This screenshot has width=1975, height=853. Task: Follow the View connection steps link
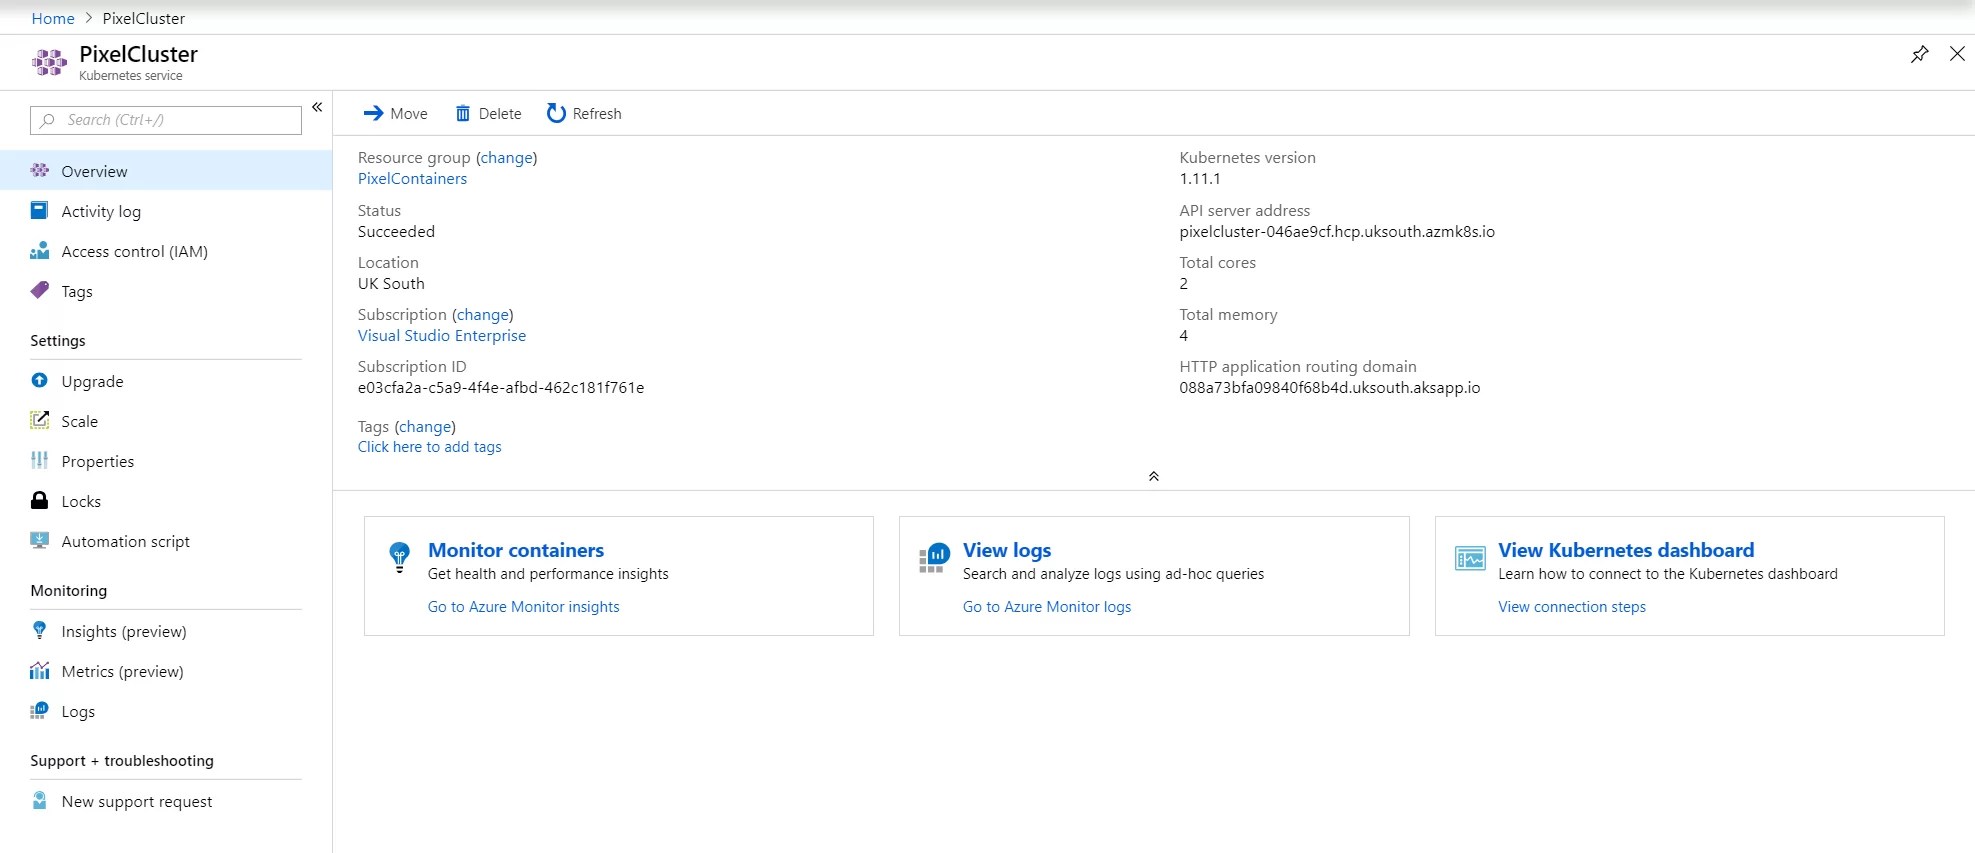pos(1572,607)
